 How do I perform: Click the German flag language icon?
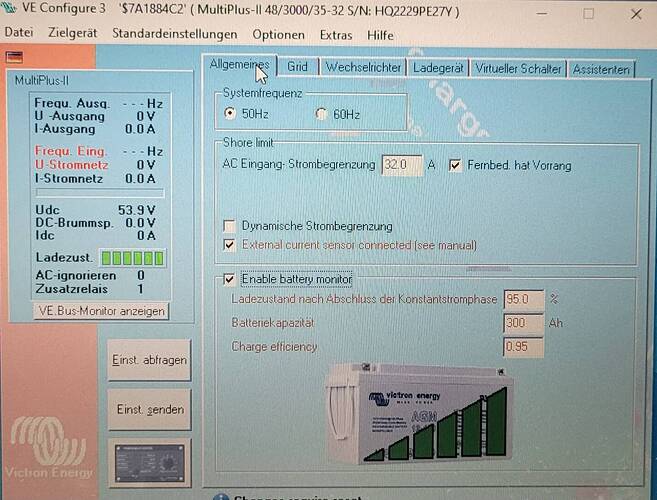tap(14, 57)
